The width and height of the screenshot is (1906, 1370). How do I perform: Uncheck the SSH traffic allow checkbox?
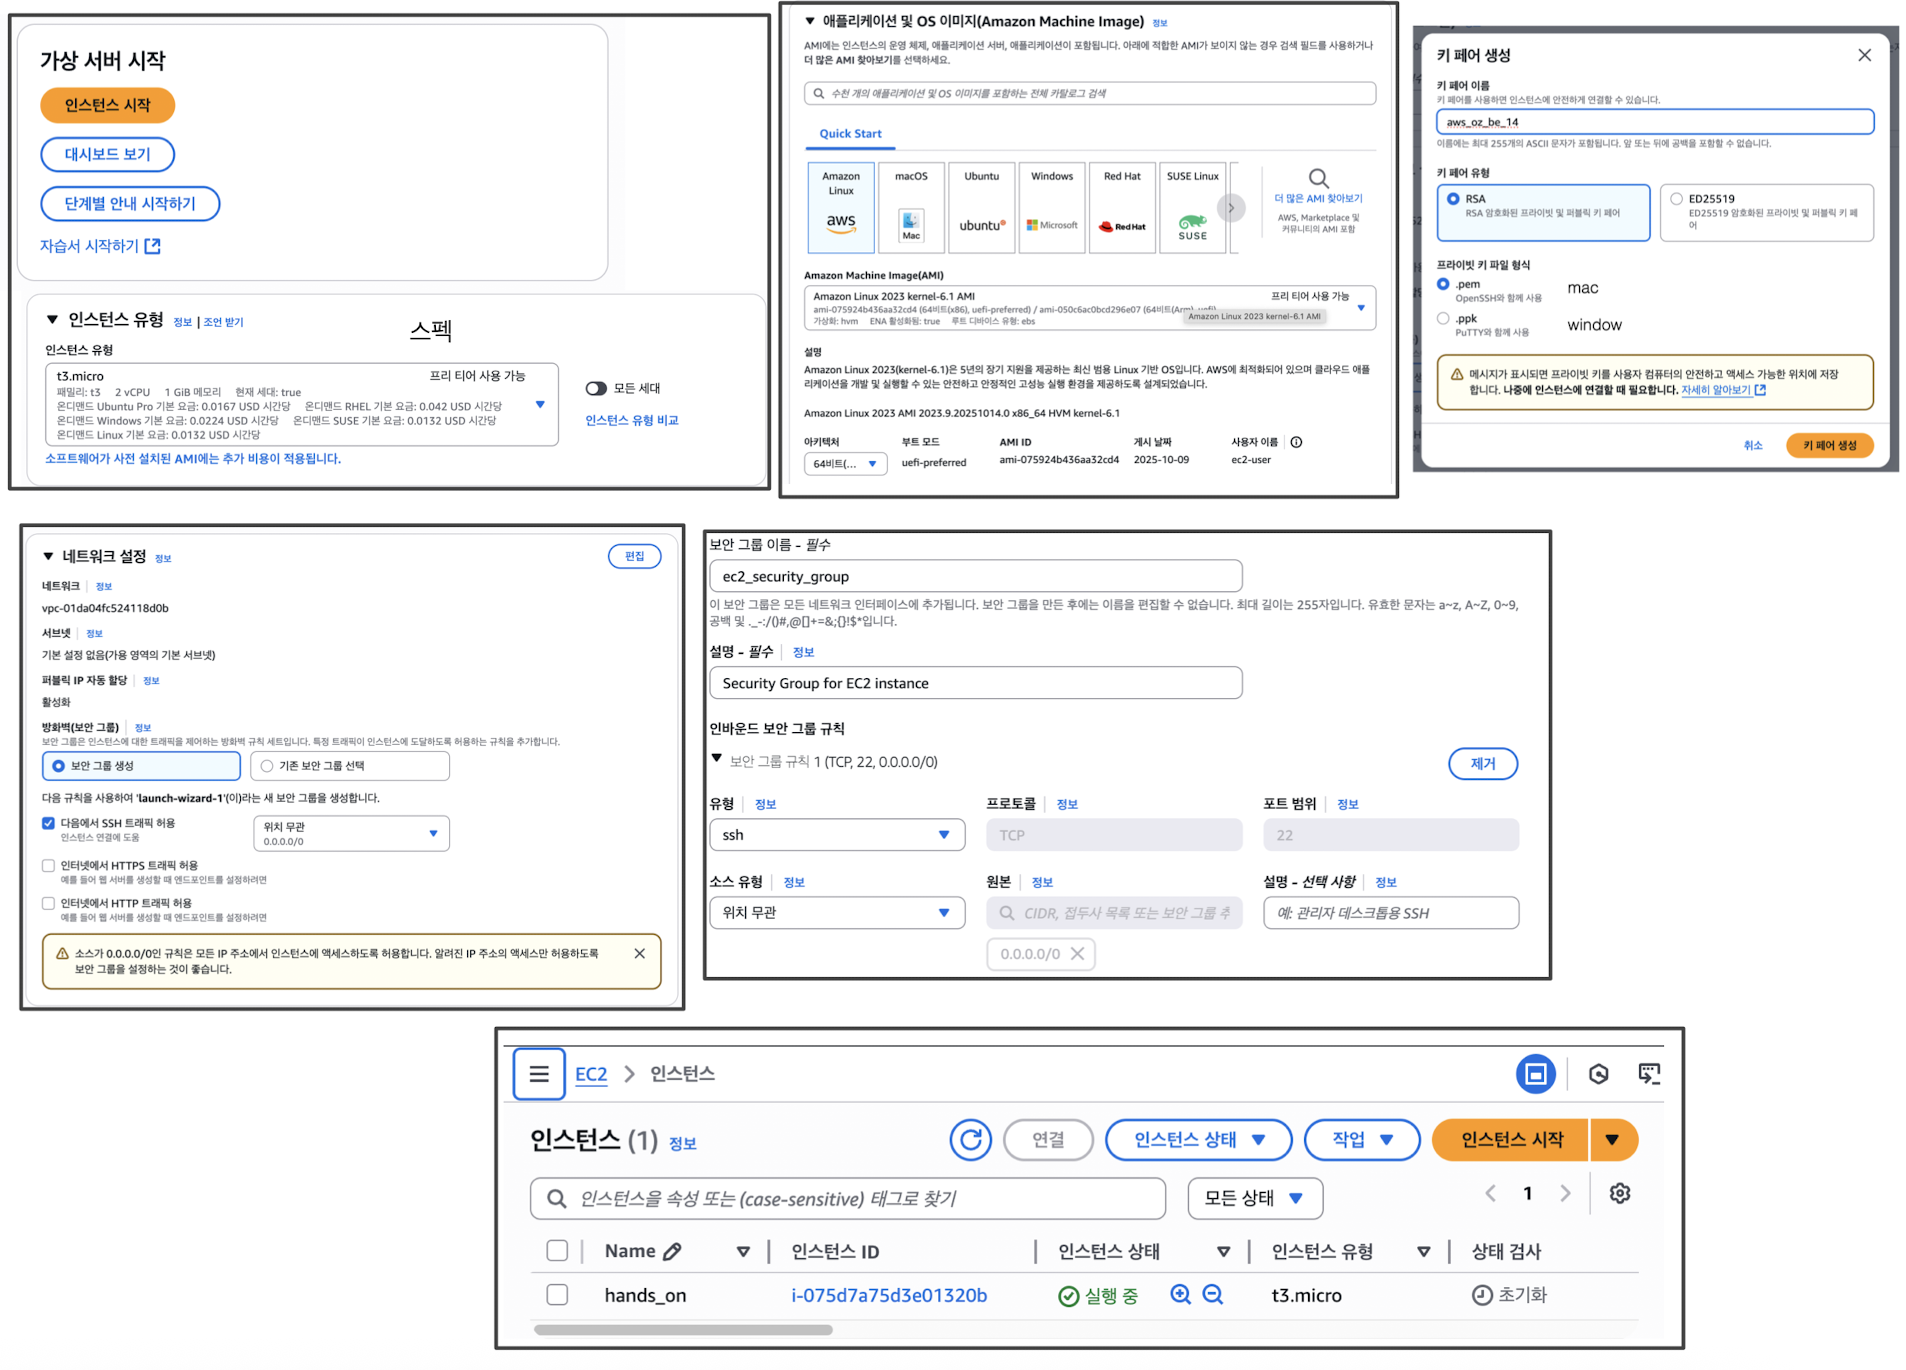pyautogui.click(x=48, y=823)
